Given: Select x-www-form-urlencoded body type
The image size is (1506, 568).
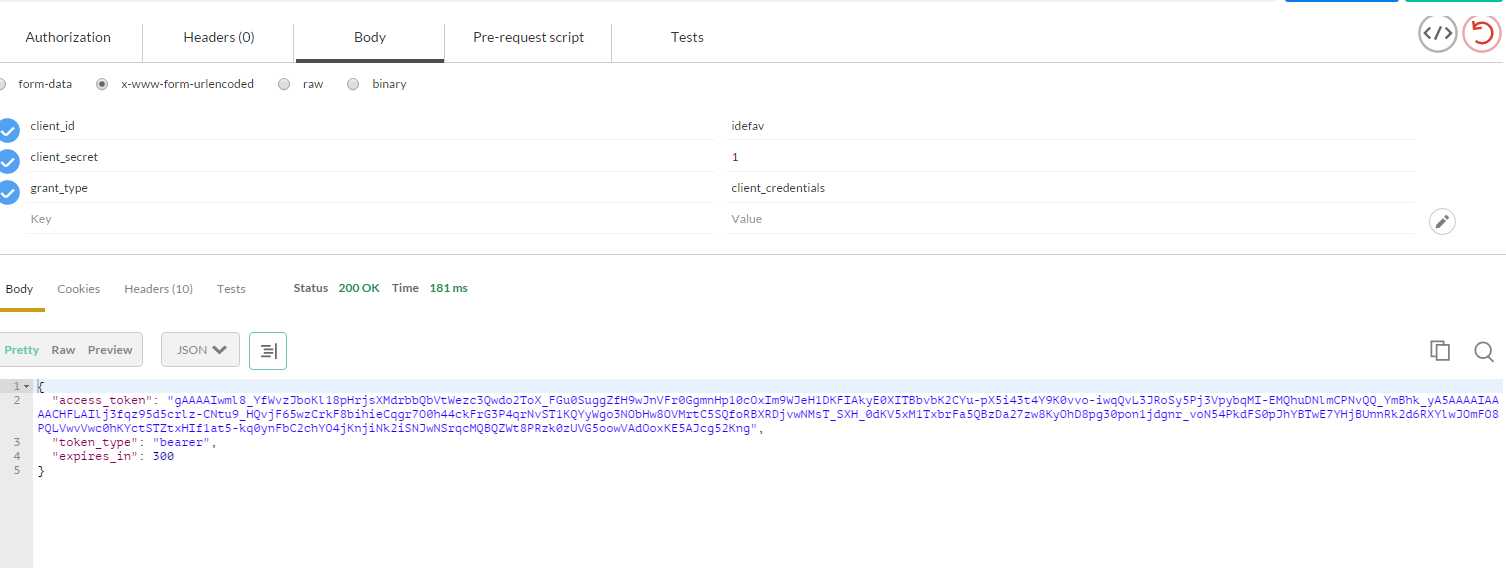Looking at the screenshot, I should [x=102, y=84].
